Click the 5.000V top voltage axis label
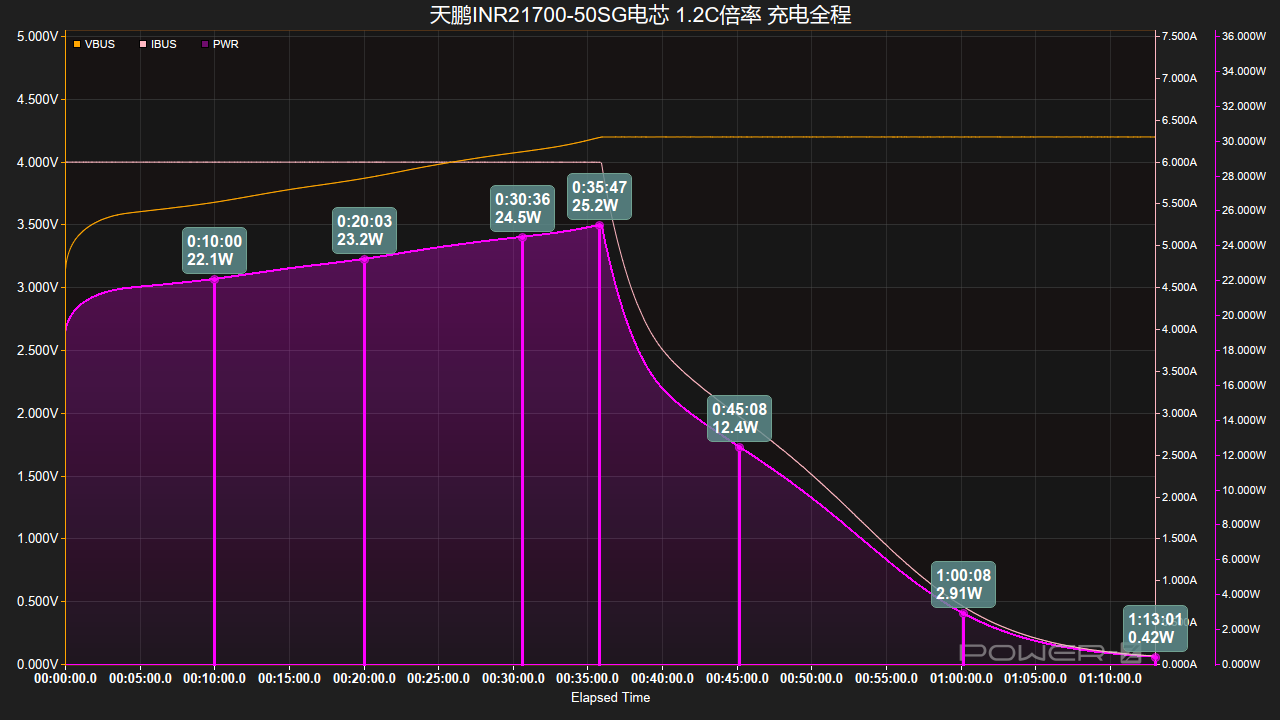The width and height of the screenshot is (1280, 720). (39, 36)
